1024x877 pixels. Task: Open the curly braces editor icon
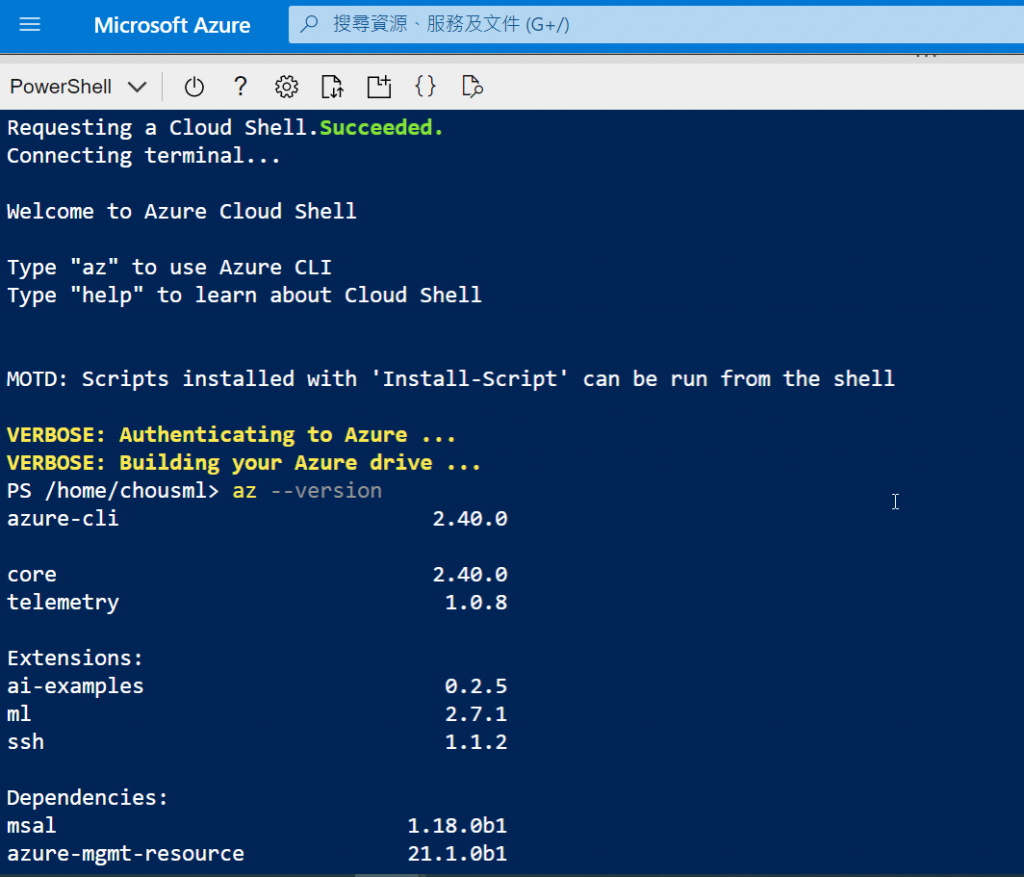point(425,86)
